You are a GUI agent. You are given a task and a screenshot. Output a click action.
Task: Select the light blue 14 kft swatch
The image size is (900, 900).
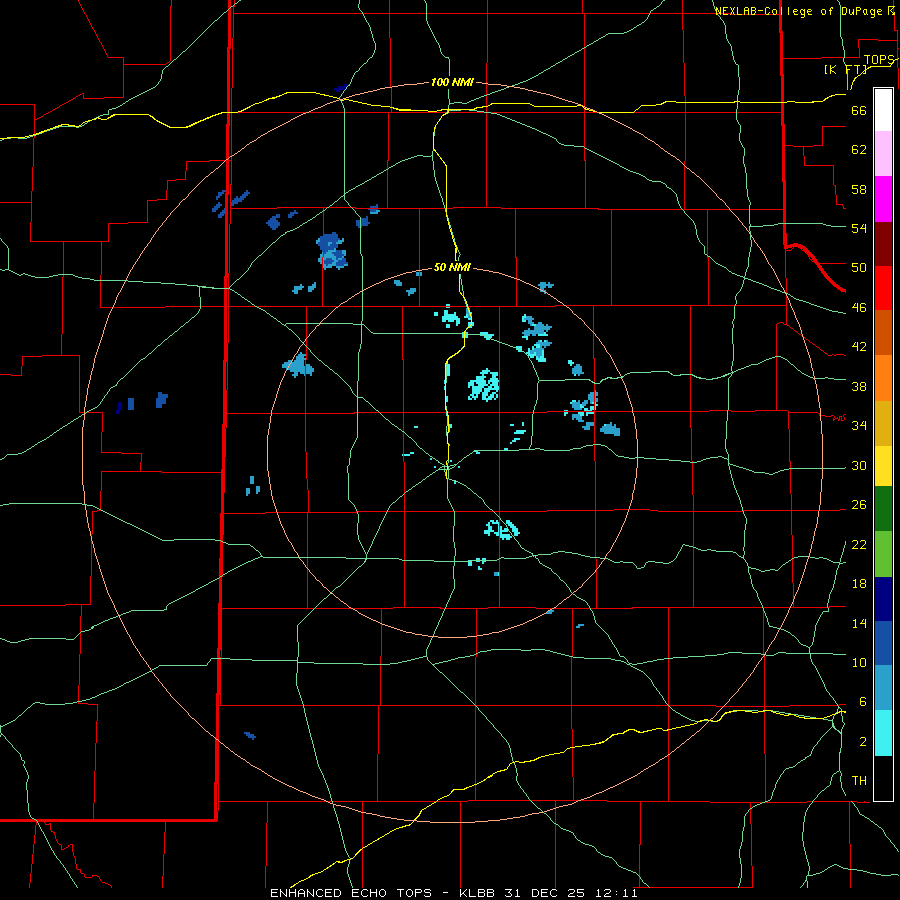point(883,688)
